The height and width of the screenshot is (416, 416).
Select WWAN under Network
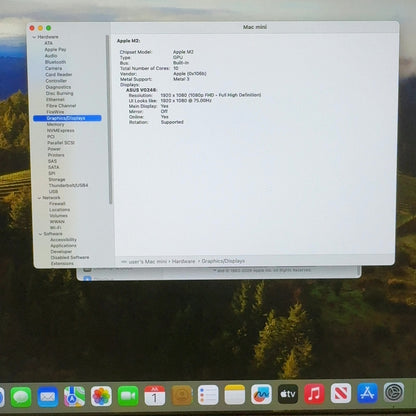(x=57, y=222)
